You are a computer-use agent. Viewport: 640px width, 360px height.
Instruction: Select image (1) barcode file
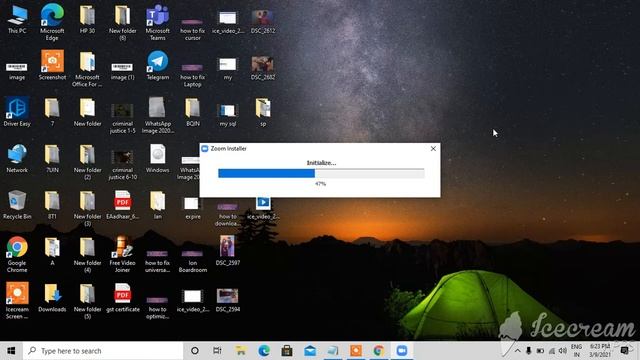122,71
